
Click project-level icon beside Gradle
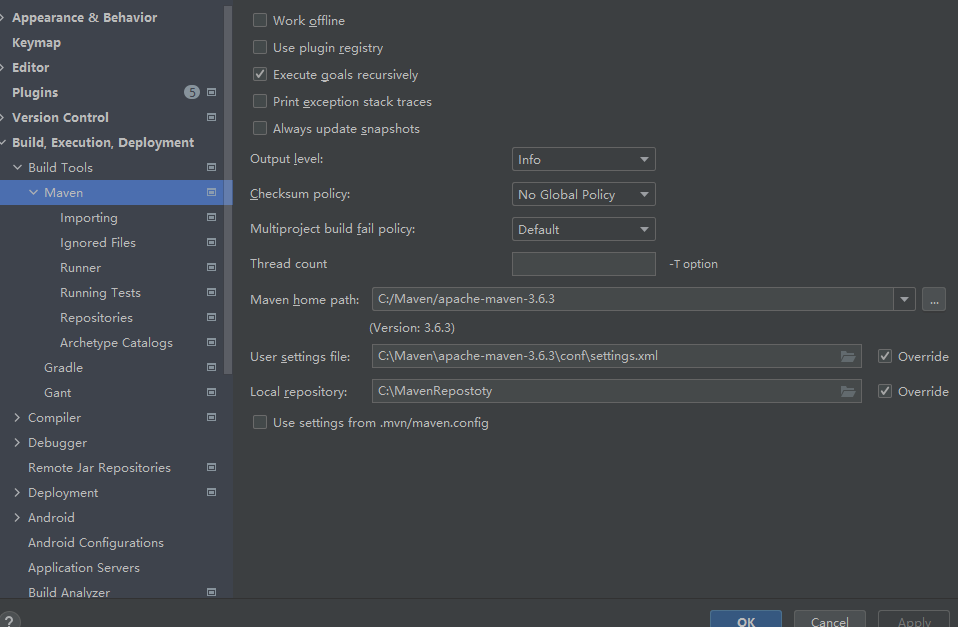click(x=211, y=367)
